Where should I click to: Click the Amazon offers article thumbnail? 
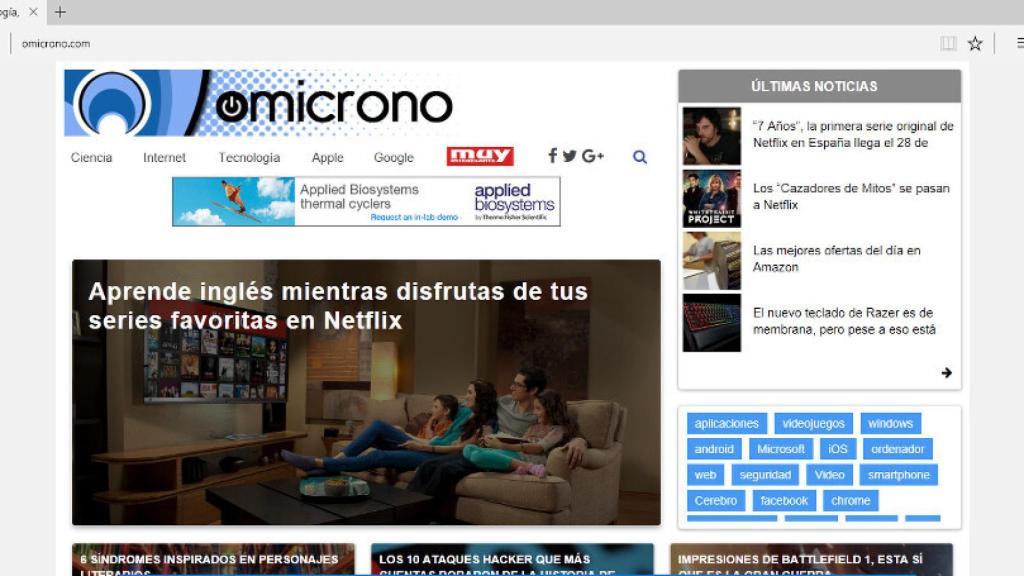712,260
